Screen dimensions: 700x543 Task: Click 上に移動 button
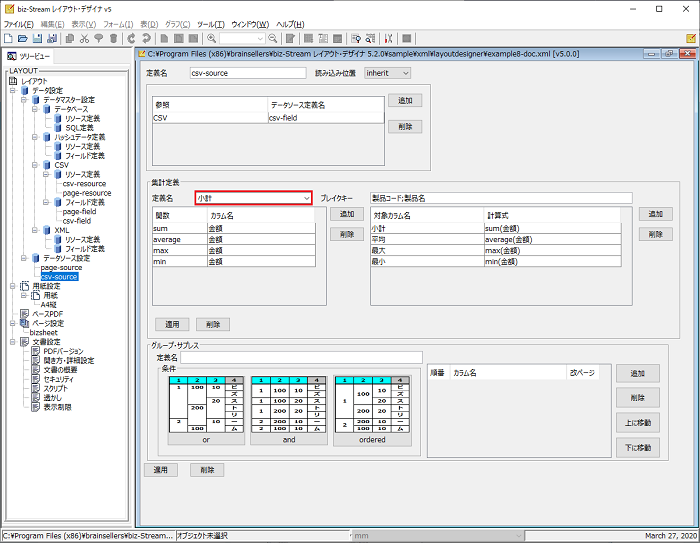638,422
